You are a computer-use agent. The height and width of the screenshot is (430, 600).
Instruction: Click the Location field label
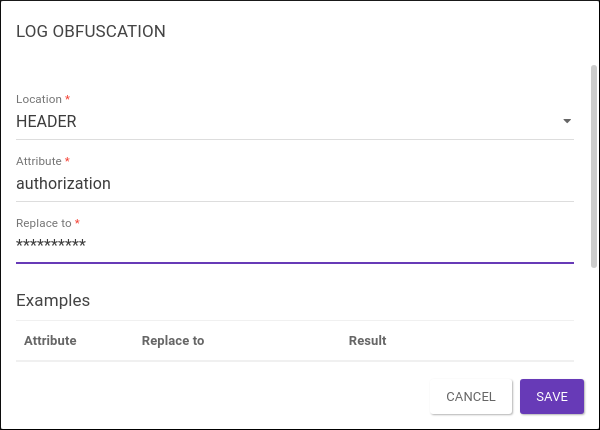(x=39, y=100)
